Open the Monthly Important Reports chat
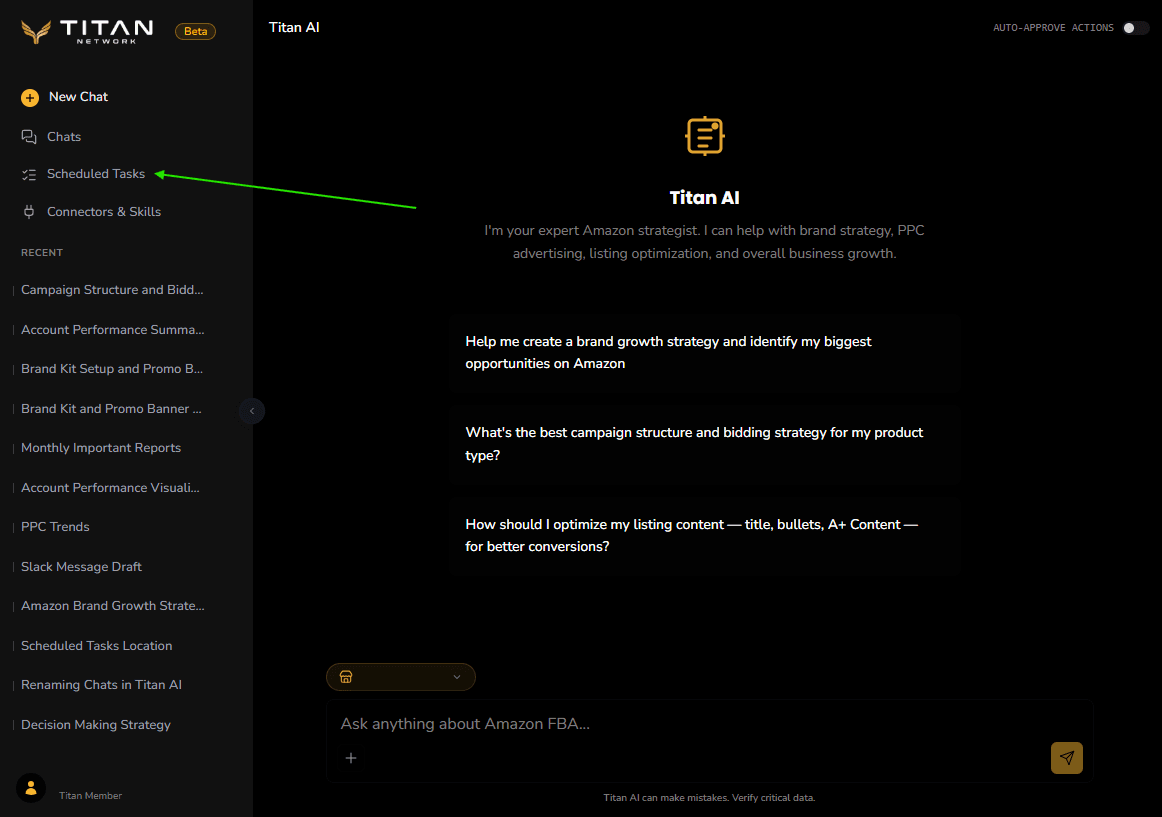Viewport: 1162px width, 817px height. coord(101,448)
